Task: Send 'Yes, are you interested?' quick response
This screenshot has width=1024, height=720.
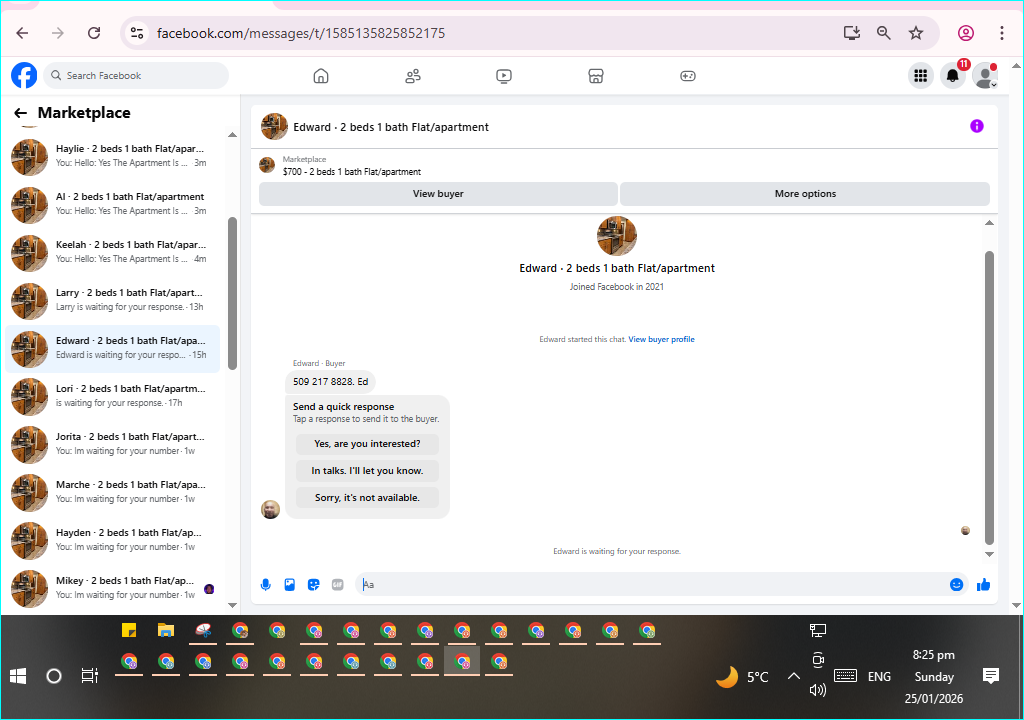Action: tap(367, 444)
